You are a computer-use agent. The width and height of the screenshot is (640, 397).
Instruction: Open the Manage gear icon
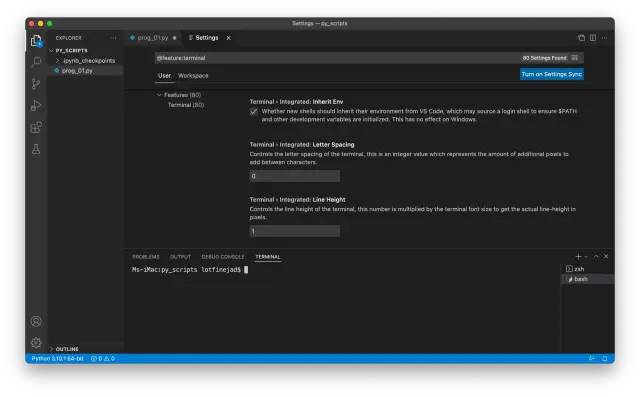click(36, 342)
